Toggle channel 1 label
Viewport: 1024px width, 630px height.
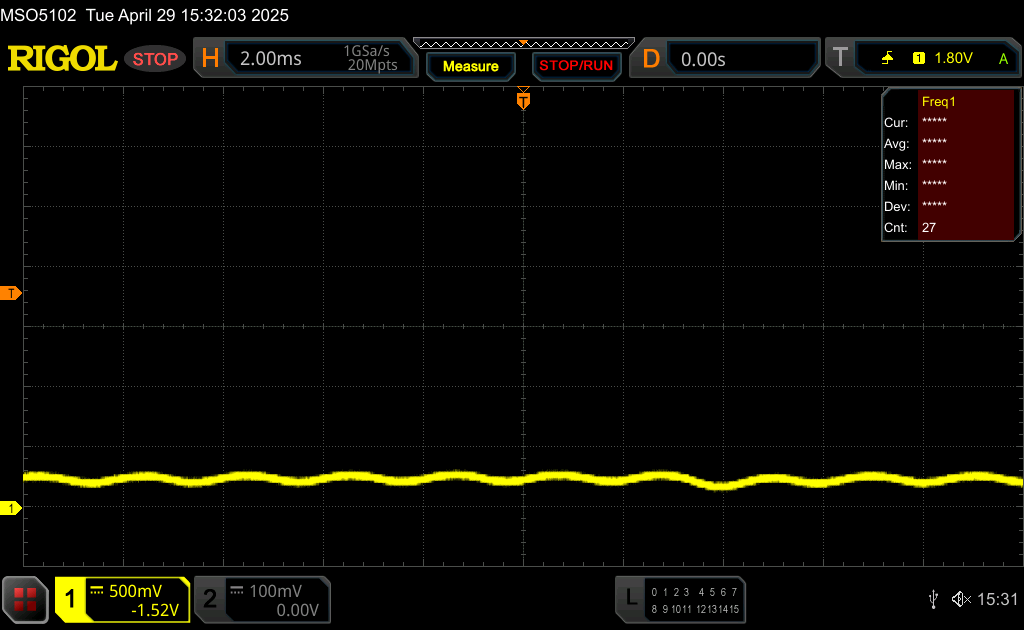point(70,599)
